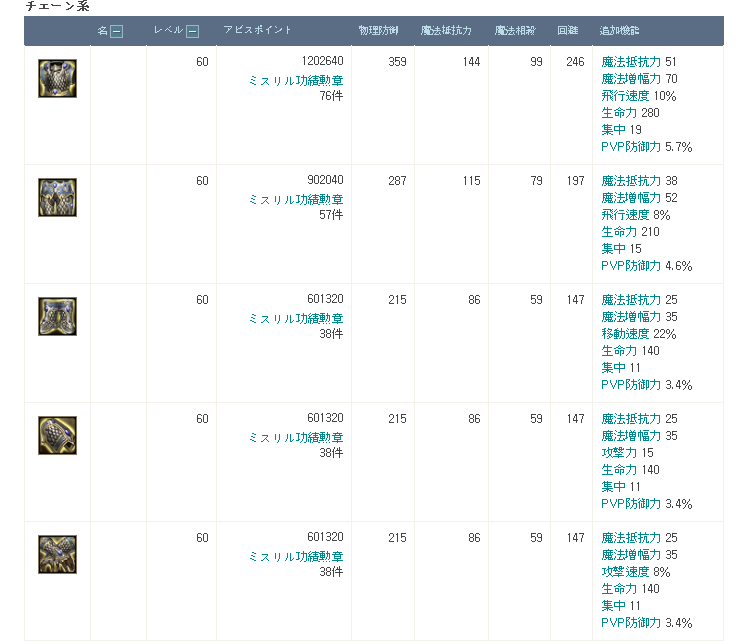Image resolution: width=747 pixels, height=644 pixels.
Task: Click the 回避 column header
Action: [x=568, y=30]
